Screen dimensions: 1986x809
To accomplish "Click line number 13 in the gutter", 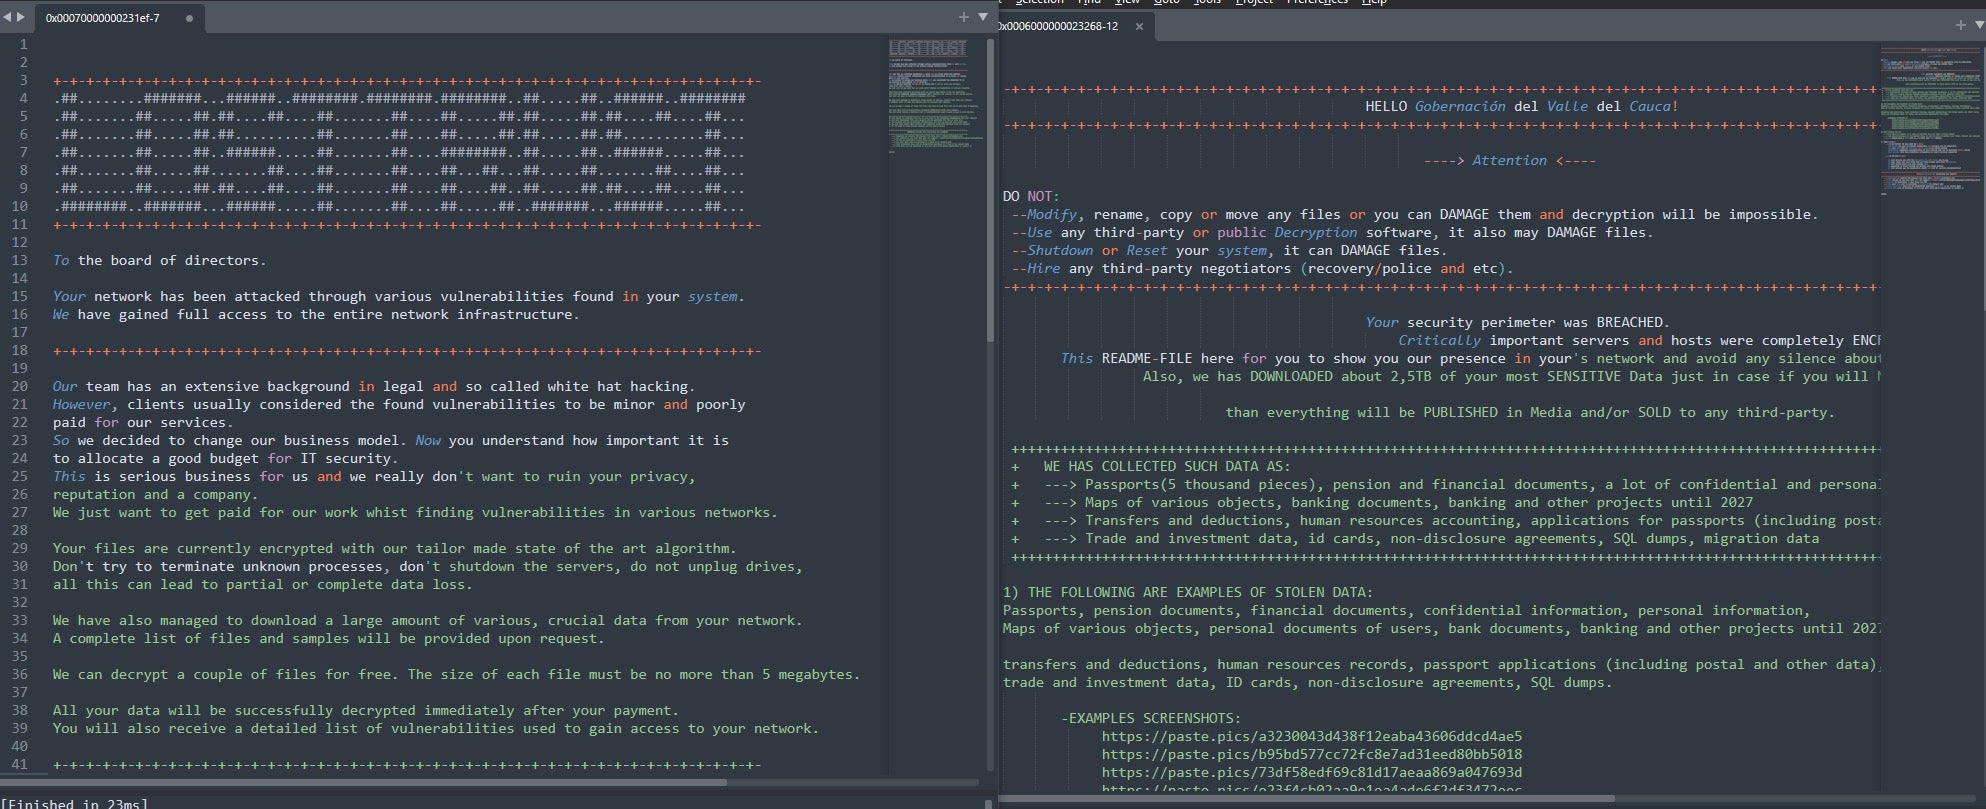I will [x=20, y=260].
